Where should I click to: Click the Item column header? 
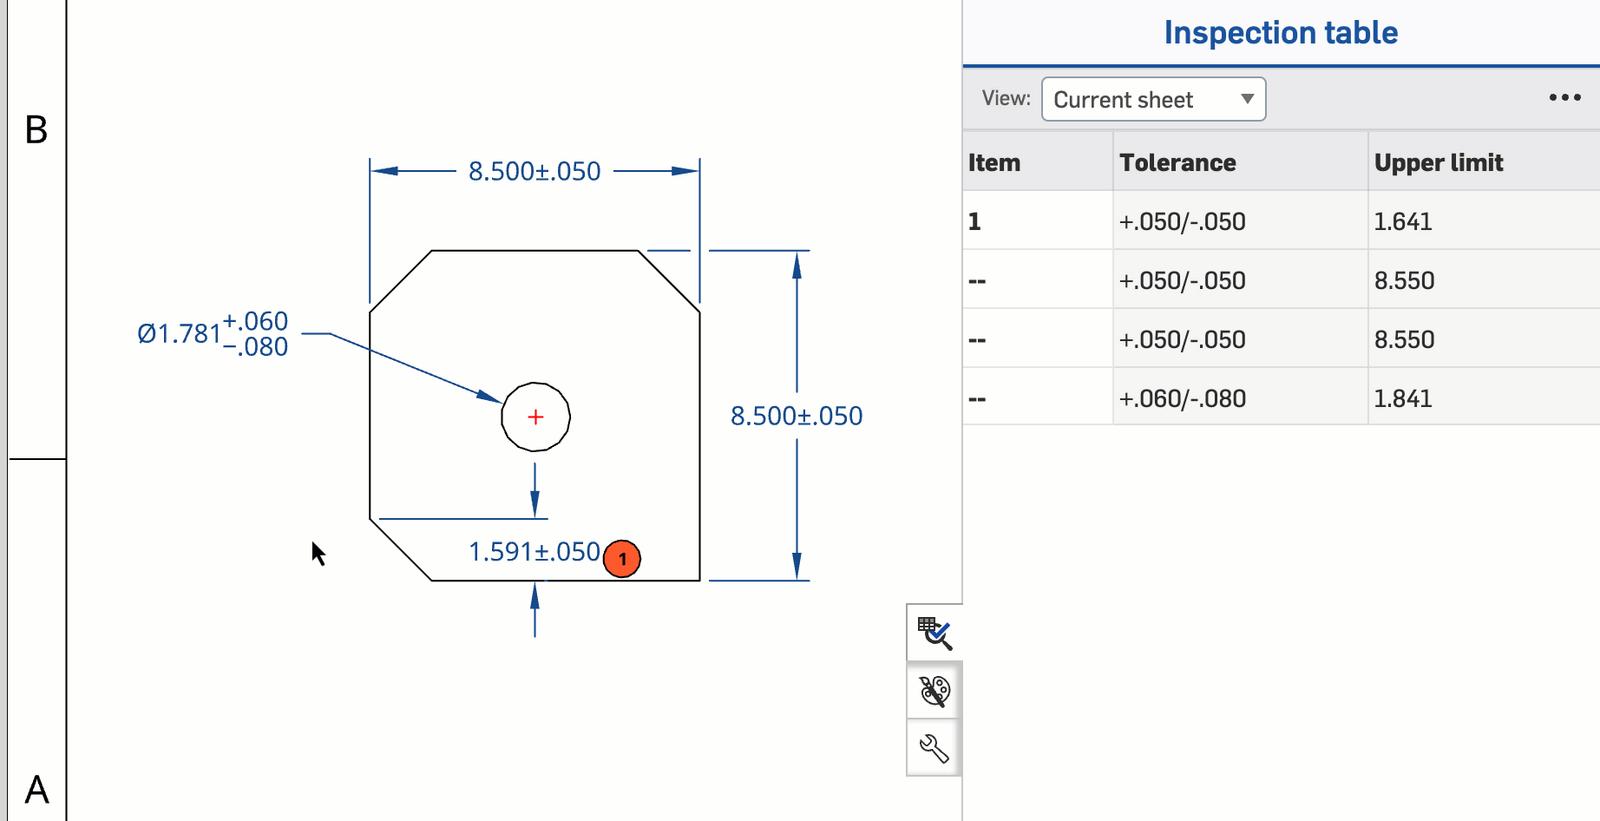pyautogui.click(x=994, y=163)
